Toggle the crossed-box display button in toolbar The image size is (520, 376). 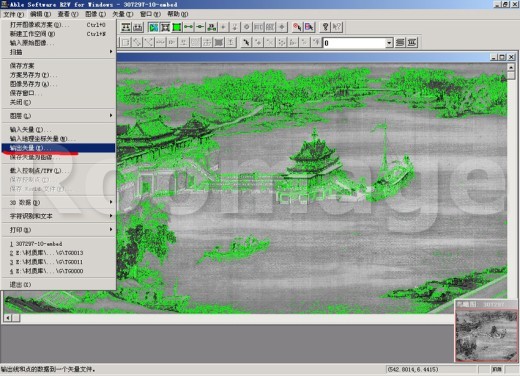tap(165, 27)
